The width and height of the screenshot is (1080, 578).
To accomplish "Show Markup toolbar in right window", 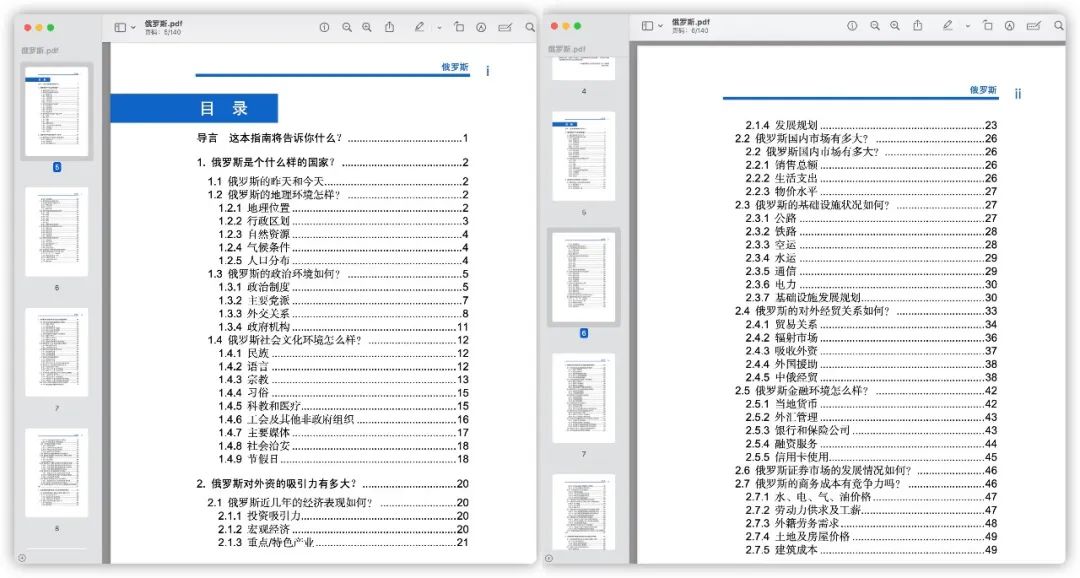I will (x=1009, y=25).
